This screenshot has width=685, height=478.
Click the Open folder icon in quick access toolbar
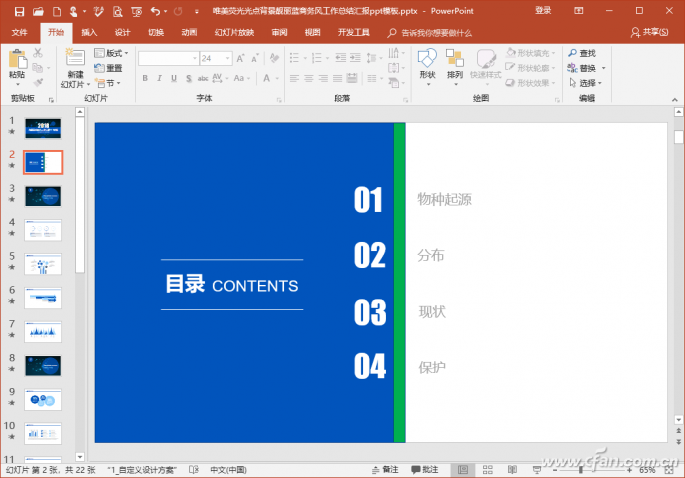click(x=38, y=11)
